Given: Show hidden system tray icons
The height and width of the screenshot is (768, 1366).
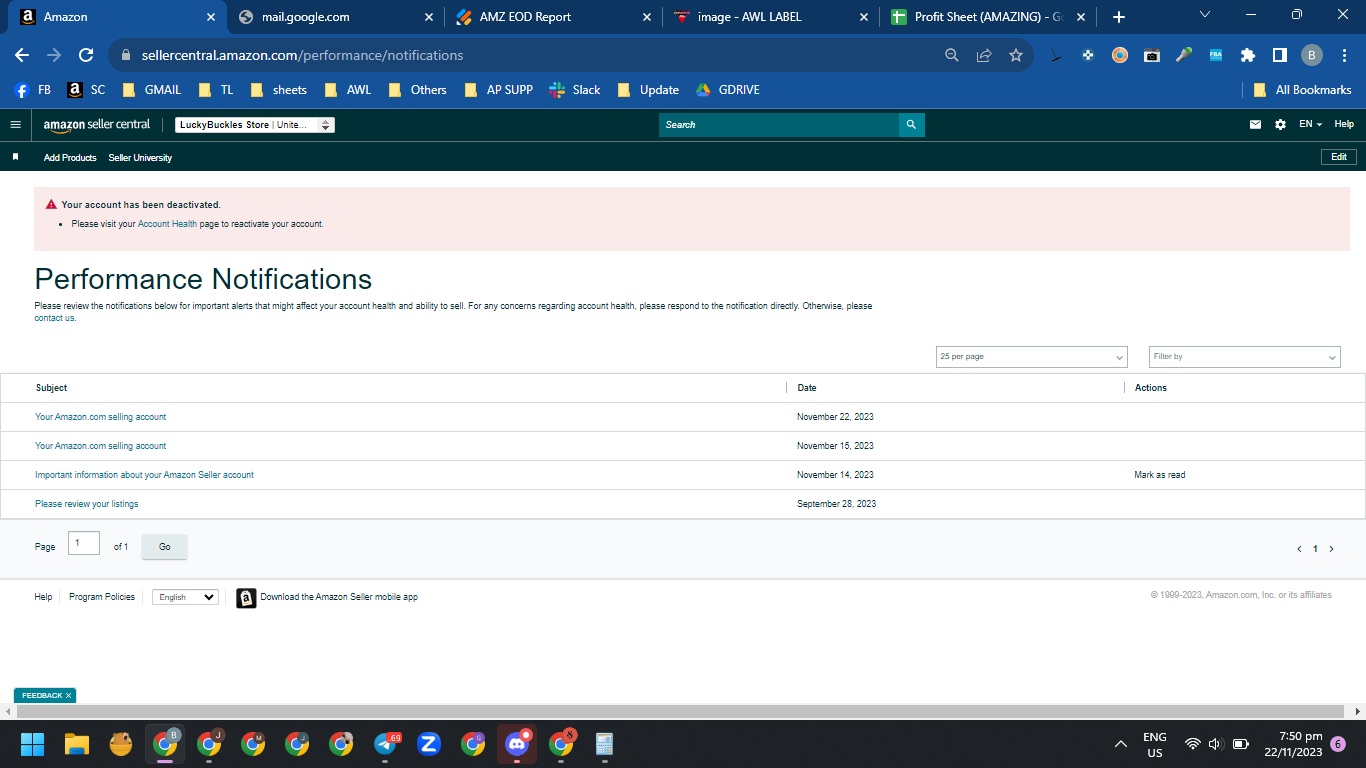Looking at the screenshot, I should (x=1122, y=745).
